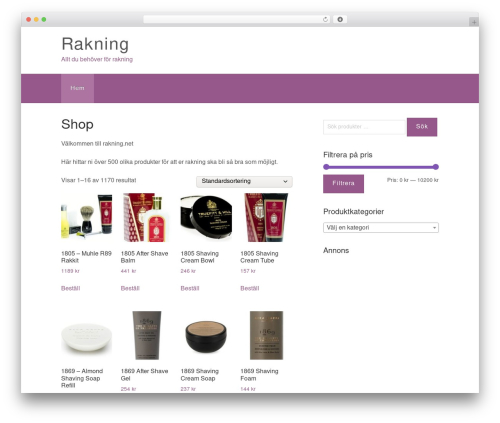The height and width of the screenshot is (423, 500).
Task: Open a new browser tab with plus button
Action: coord(474,22)
